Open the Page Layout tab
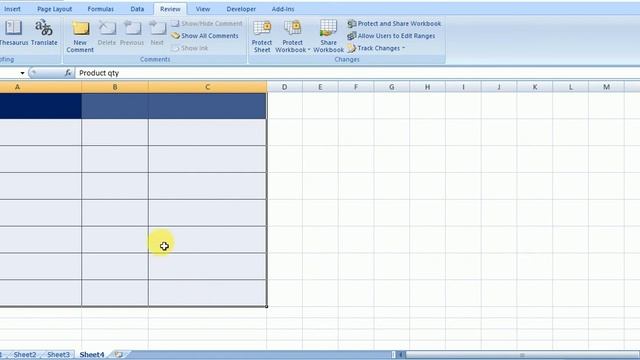 click(54, 9)
